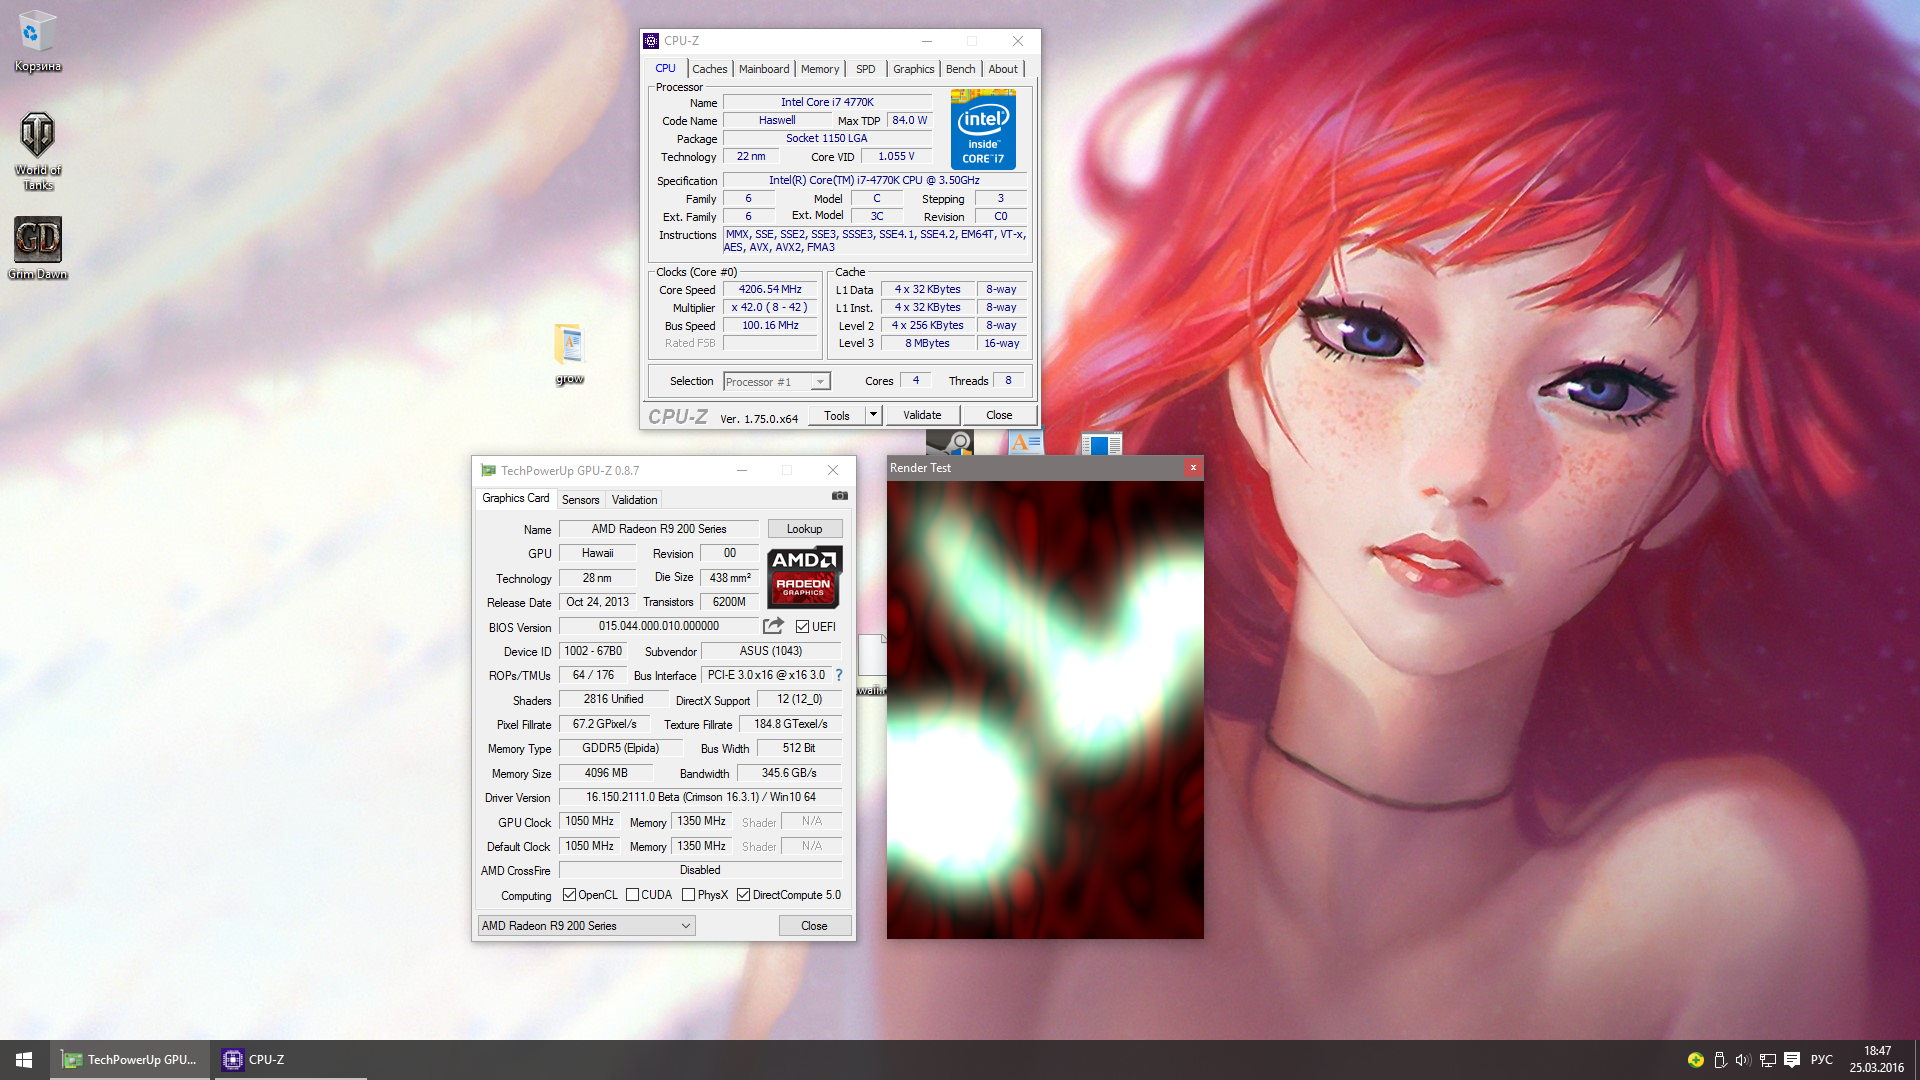1920x1080 pixels.
Task: Enable the CUDA checkbox
Action: pos(632,895)
